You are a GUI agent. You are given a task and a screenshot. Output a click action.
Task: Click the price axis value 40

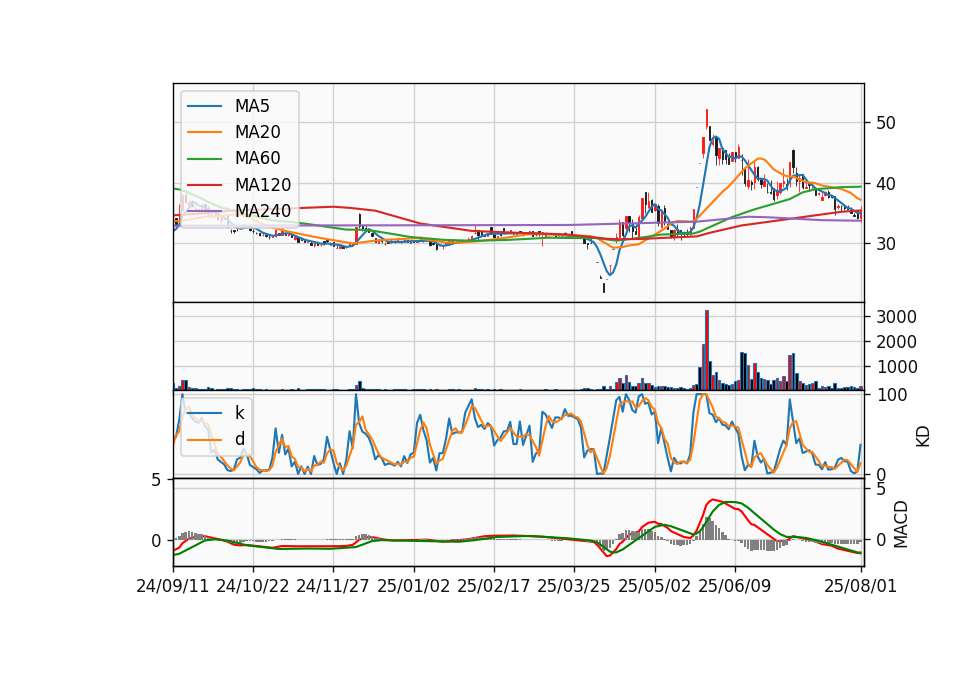tap(886, 184)
